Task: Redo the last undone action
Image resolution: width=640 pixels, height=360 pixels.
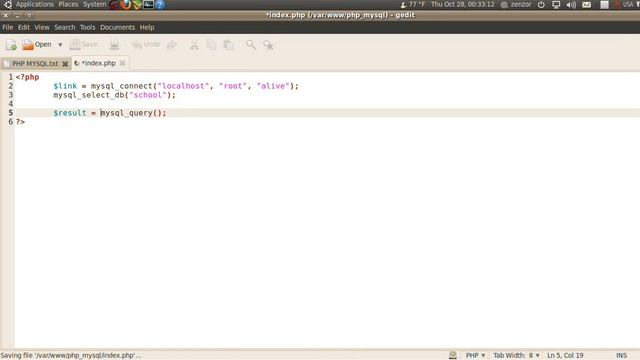Action: 172,44
